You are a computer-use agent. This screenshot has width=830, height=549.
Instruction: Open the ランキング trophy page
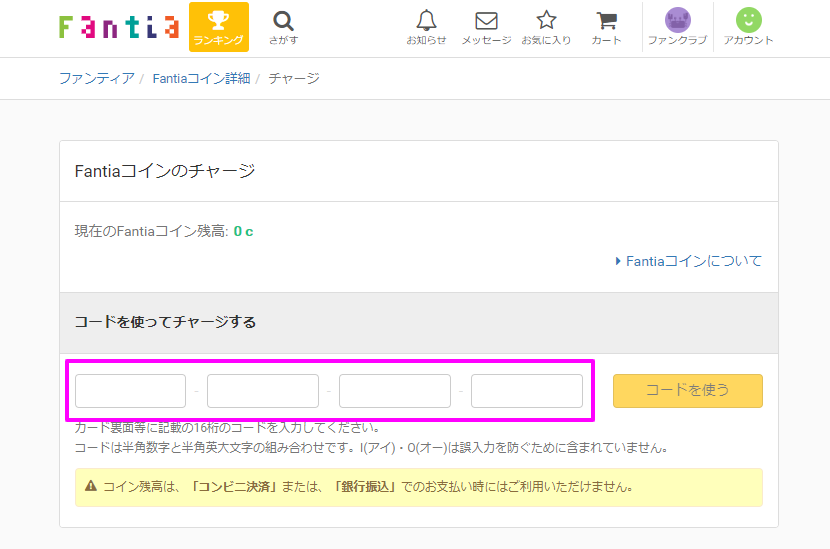point(218,27)
